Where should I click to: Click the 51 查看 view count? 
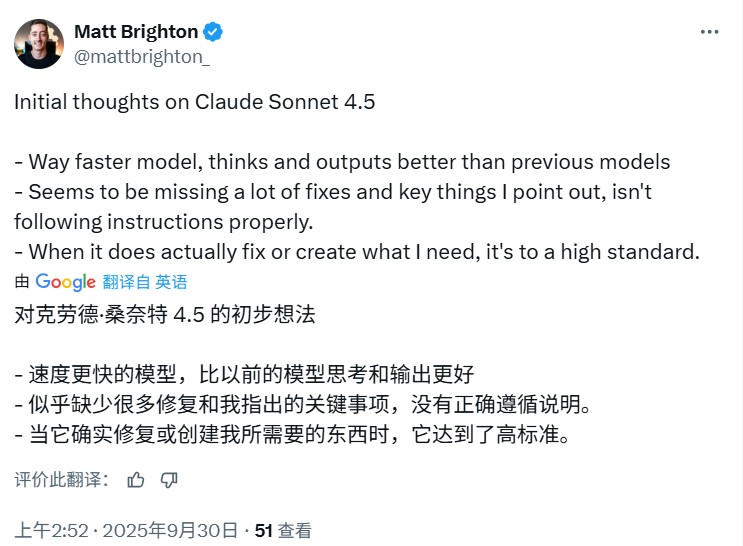(282, 530)
